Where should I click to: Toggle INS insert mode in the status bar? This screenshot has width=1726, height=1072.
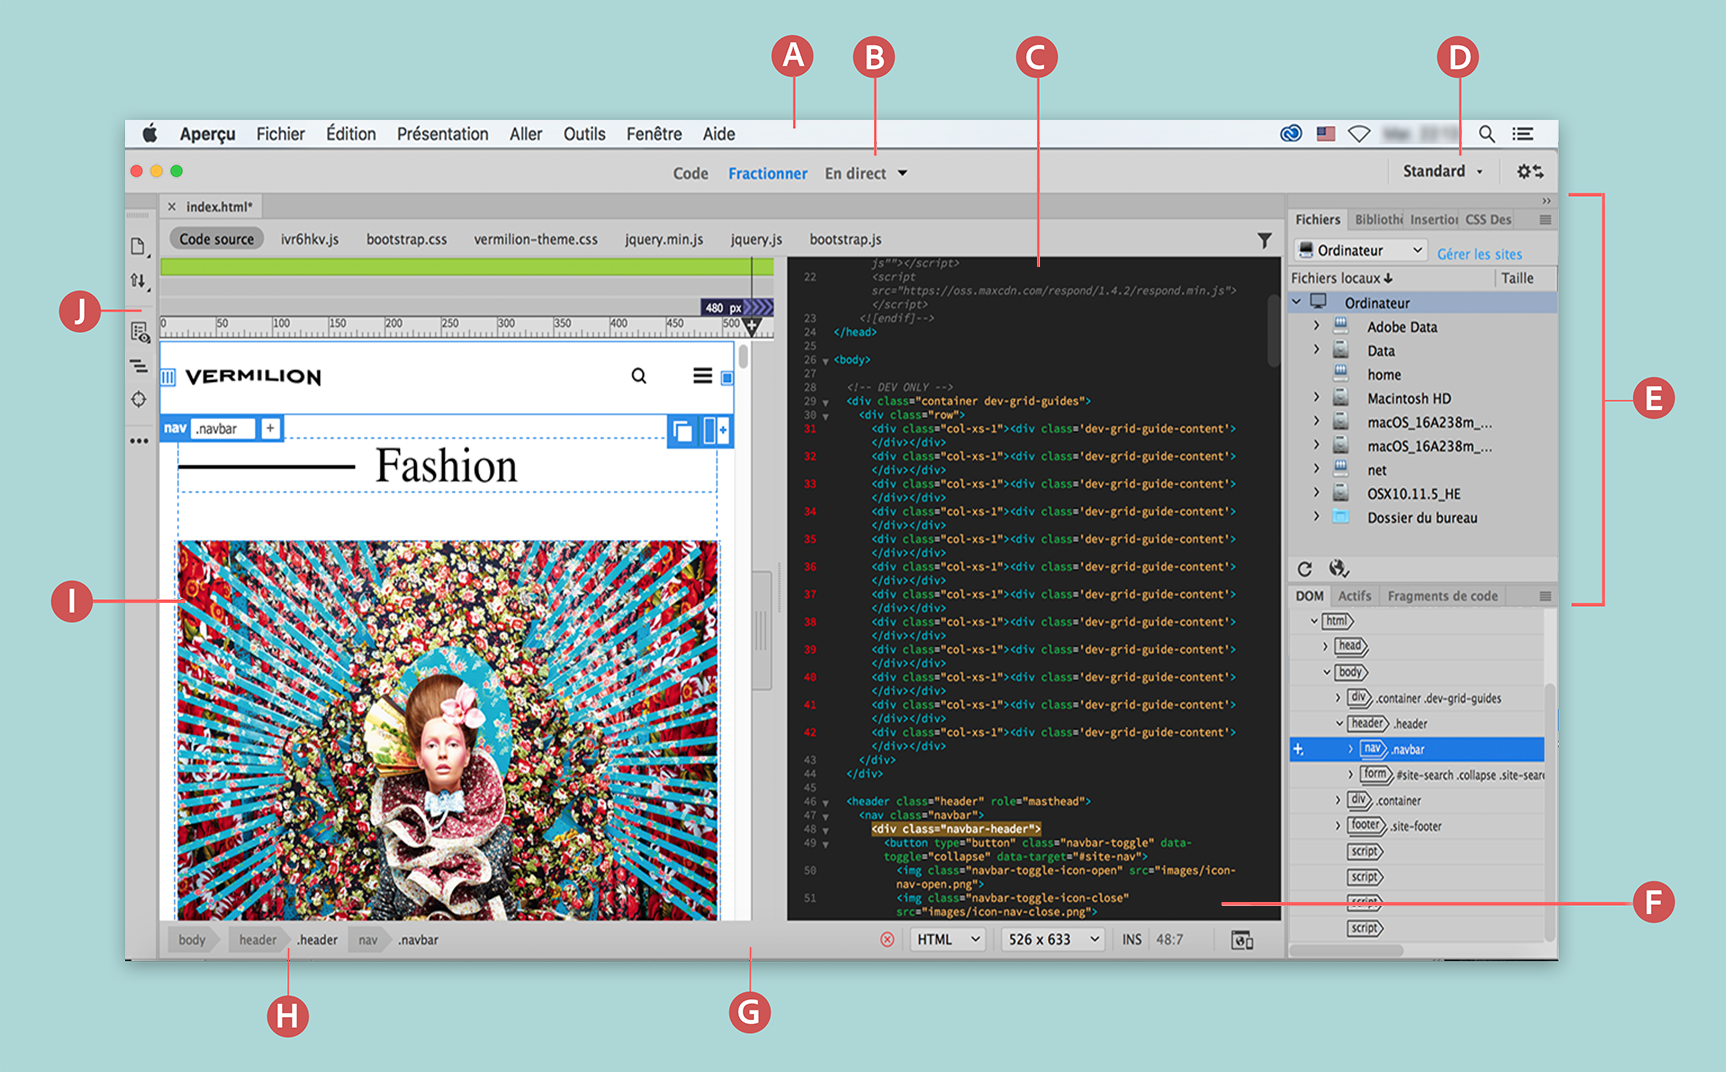coord(1131,939)
